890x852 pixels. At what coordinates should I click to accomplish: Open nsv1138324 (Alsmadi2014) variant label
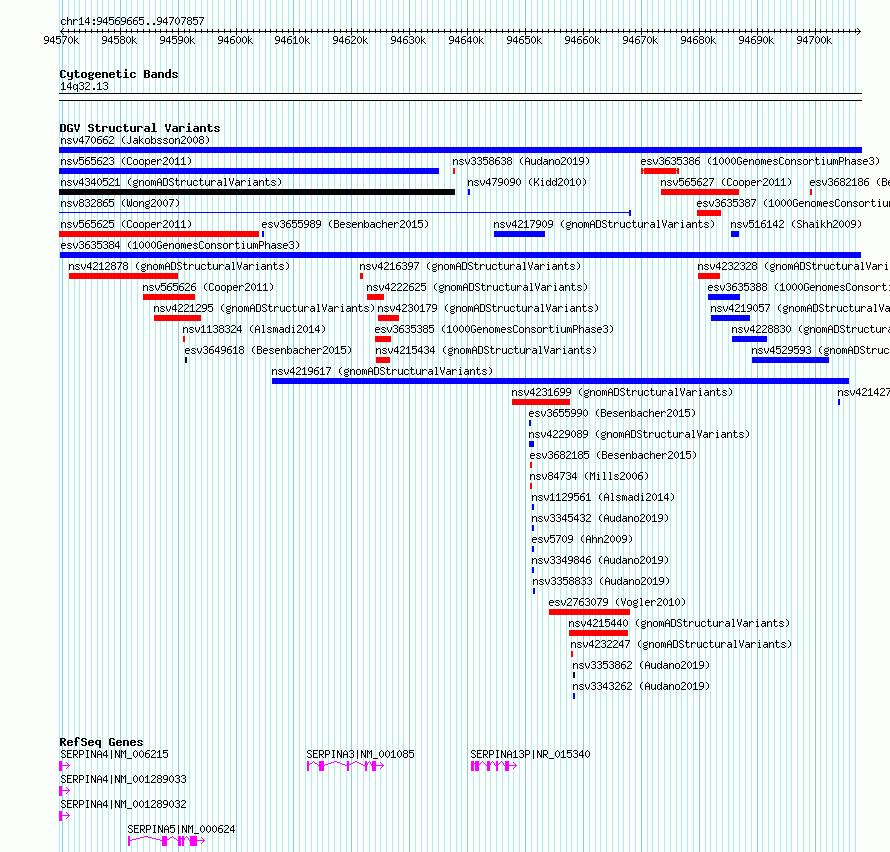(x=254, y=329)
